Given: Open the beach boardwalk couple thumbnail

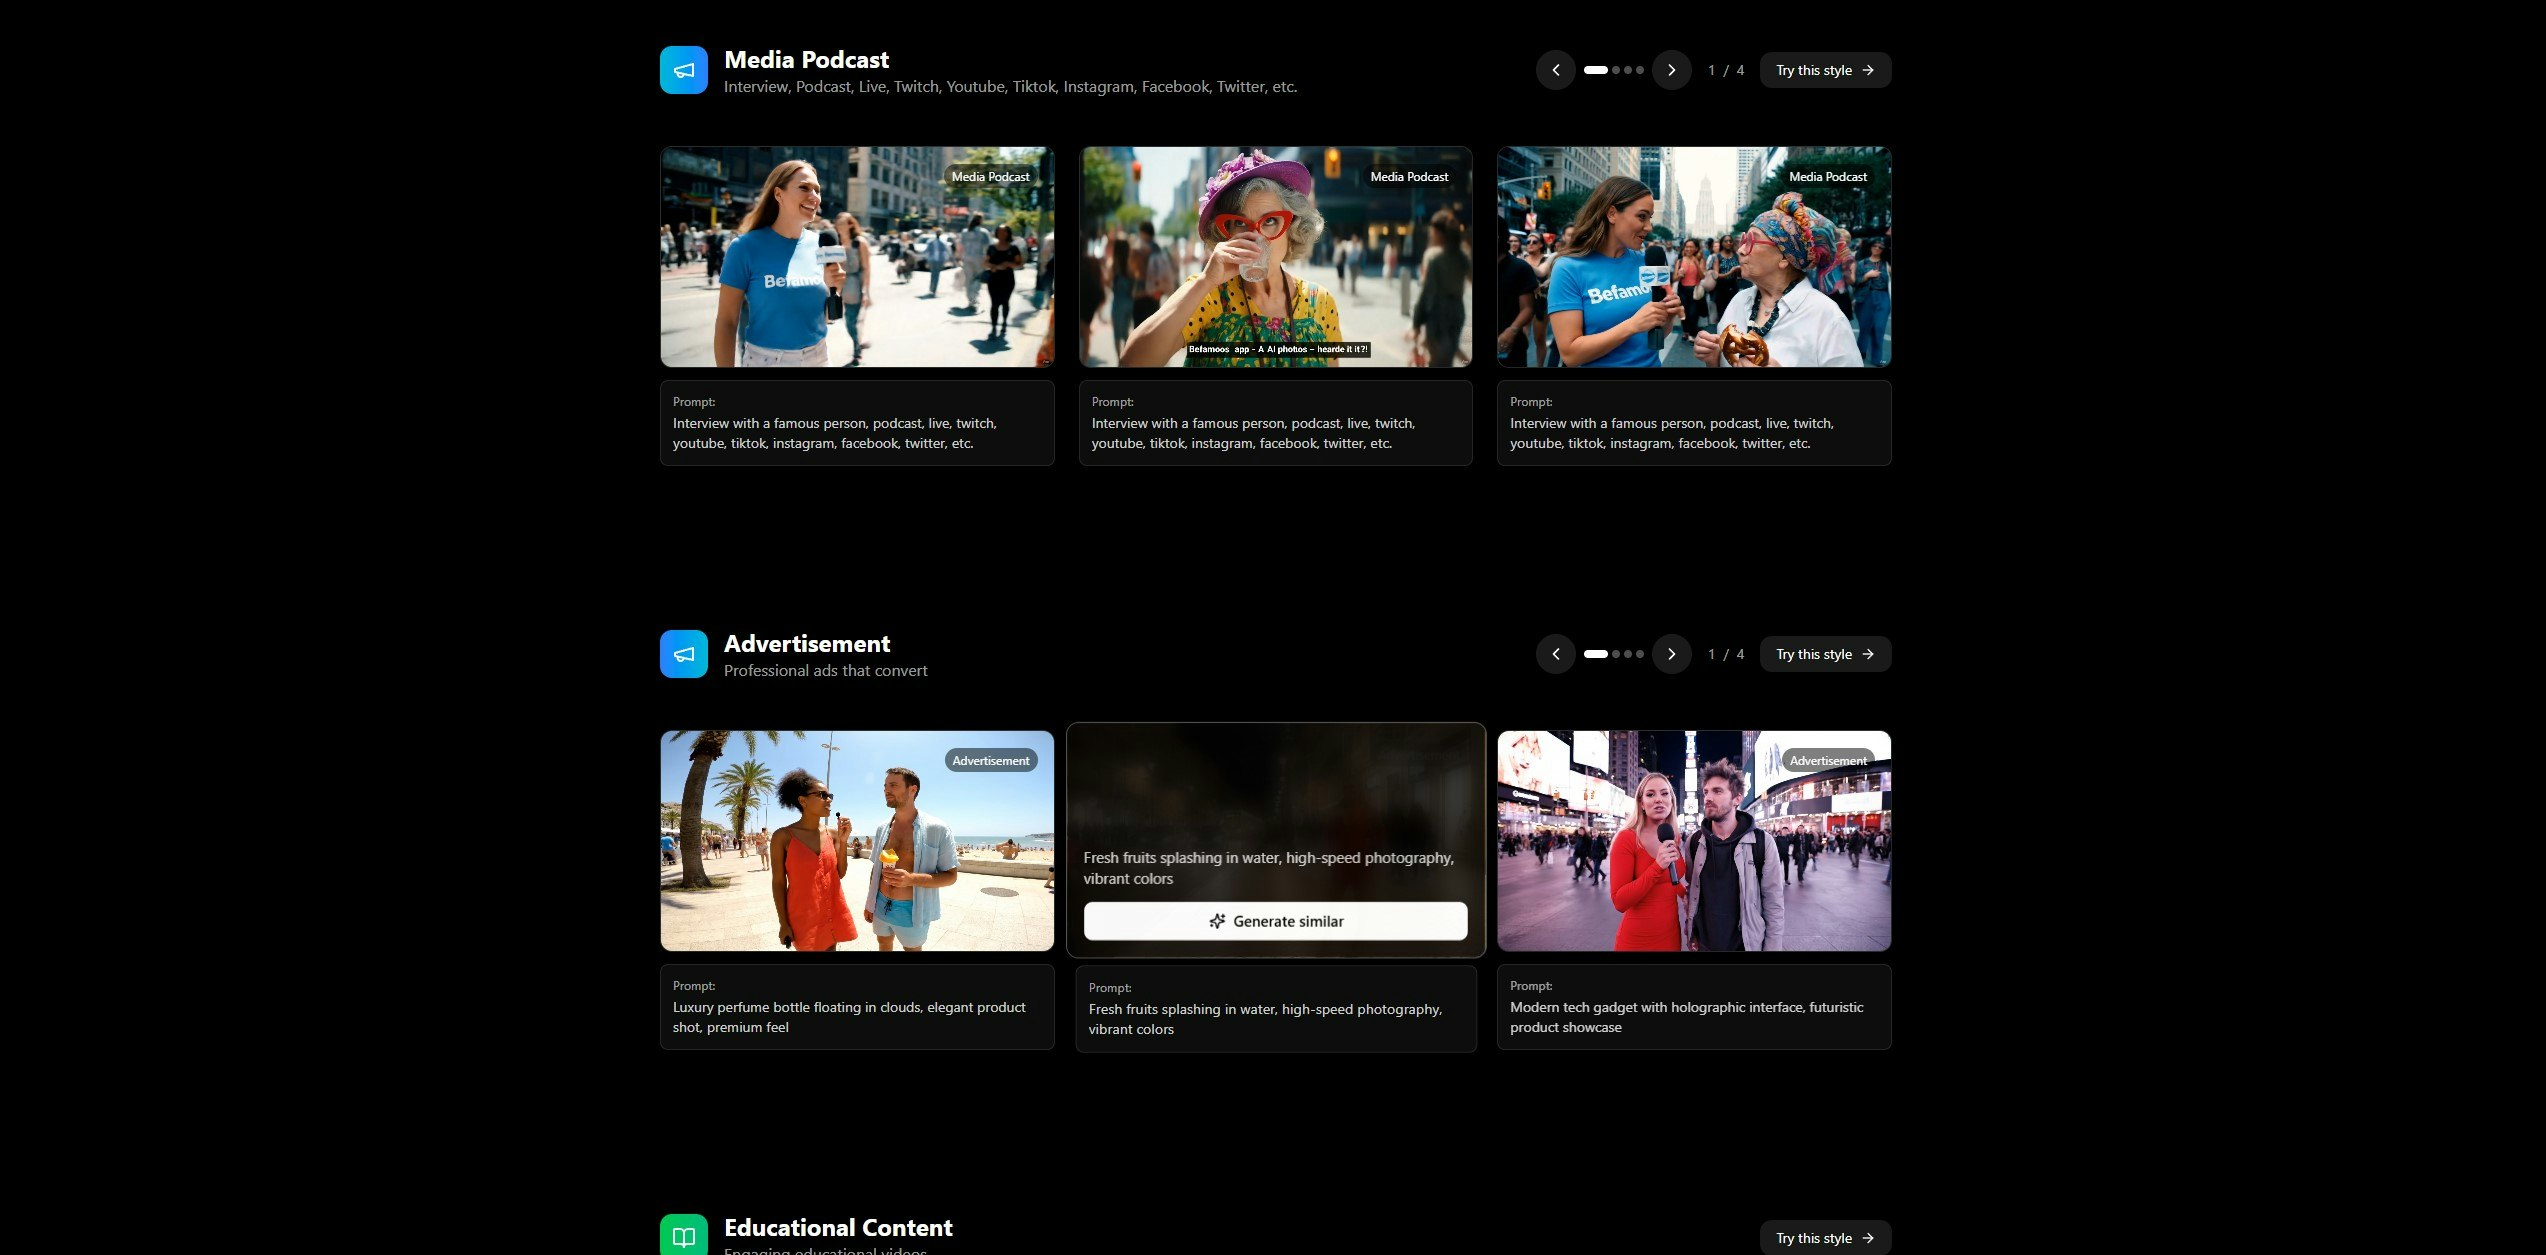Looking at the screenshot, I should tap(857, 841).
